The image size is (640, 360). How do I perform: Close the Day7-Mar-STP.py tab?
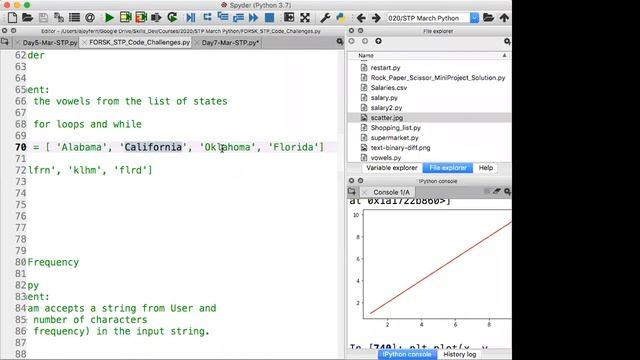click(x=197, y=42)
